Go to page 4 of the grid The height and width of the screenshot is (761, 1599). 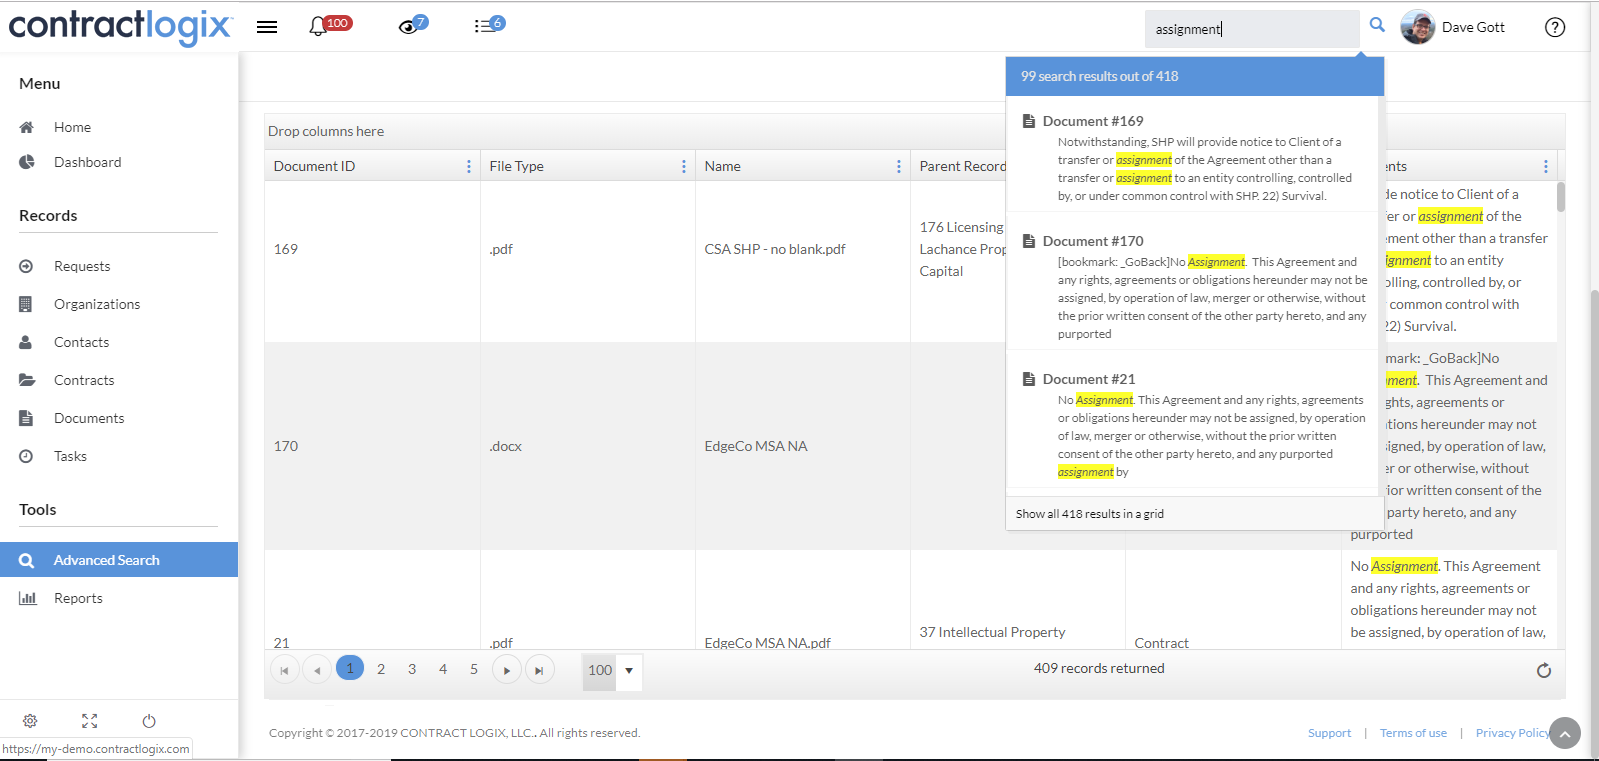pyautogui.click(x=443, y=669)
